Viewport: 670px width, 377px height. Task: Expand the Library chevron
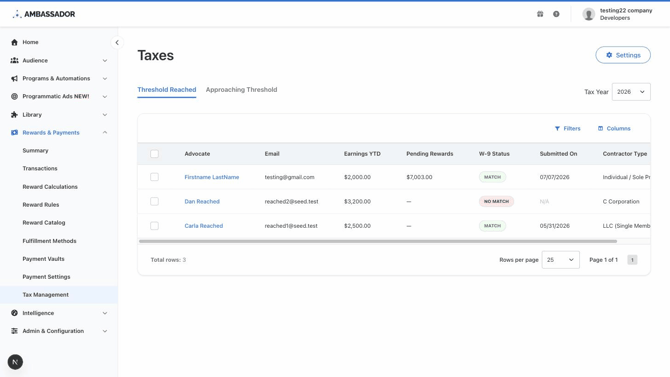(x=105, y=115)
